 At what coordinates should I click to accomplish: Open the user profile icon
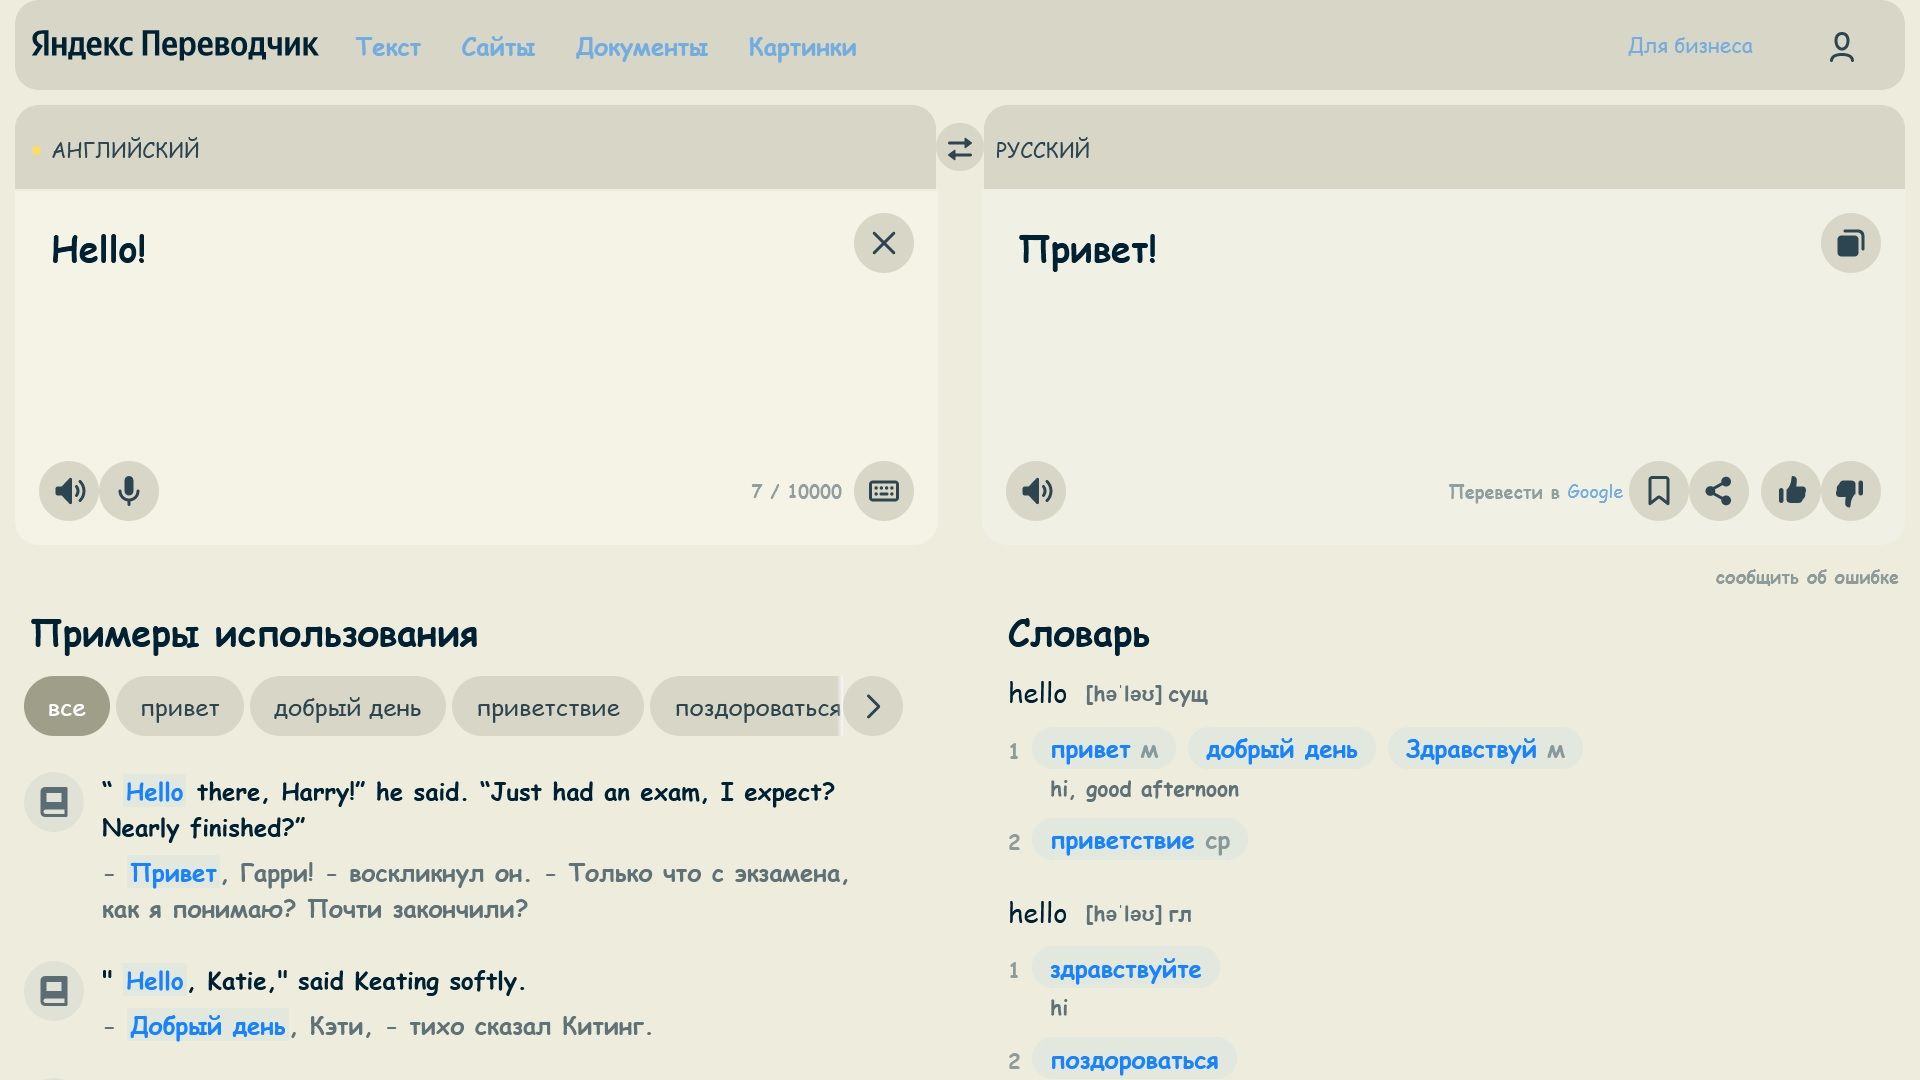coord(1842,46)
